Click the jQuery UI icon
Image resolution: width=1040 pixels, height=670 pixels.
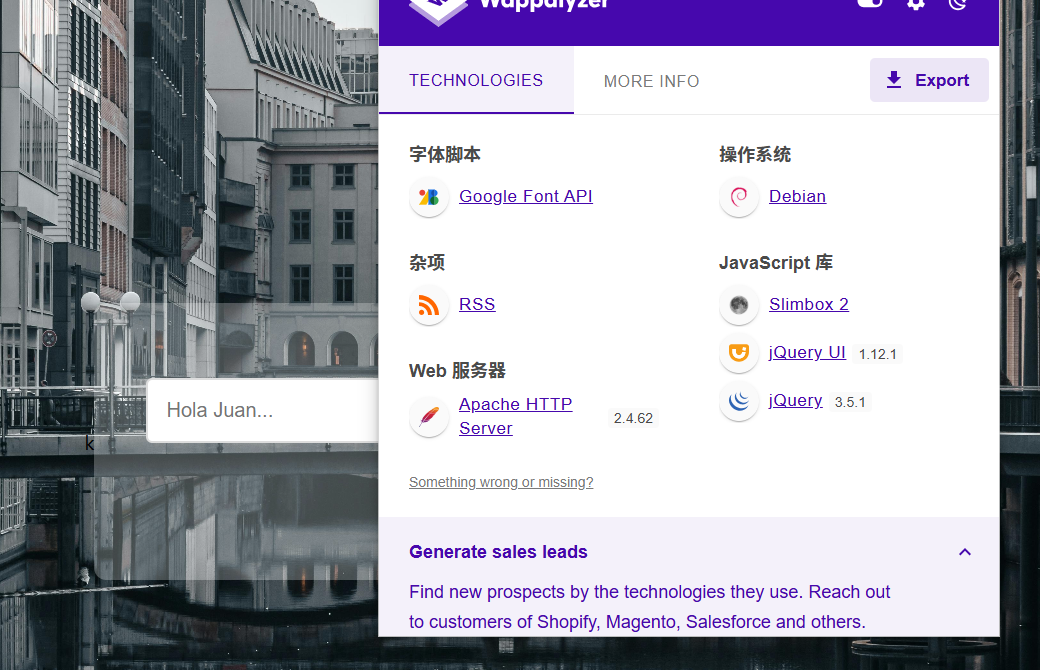click(739, 353)
